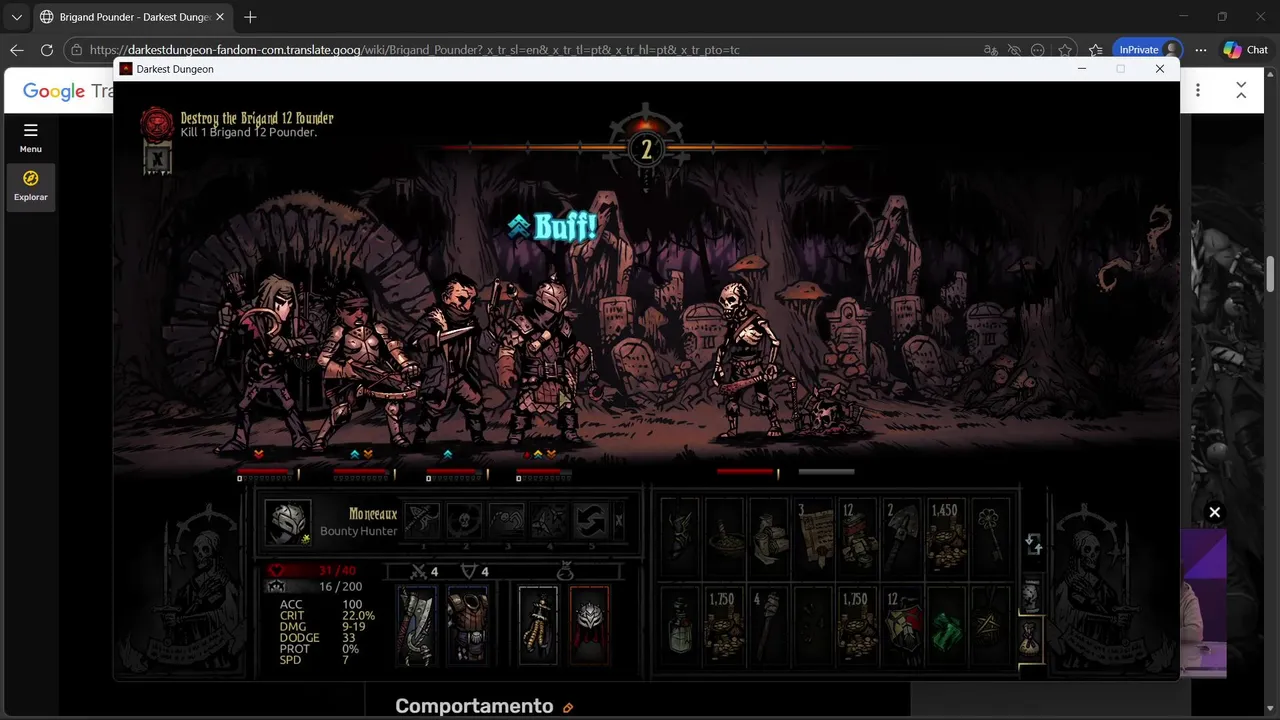The image size is (1280, 720).
Task: Select the red-bordered mask trinket slot
Action: 589,625
